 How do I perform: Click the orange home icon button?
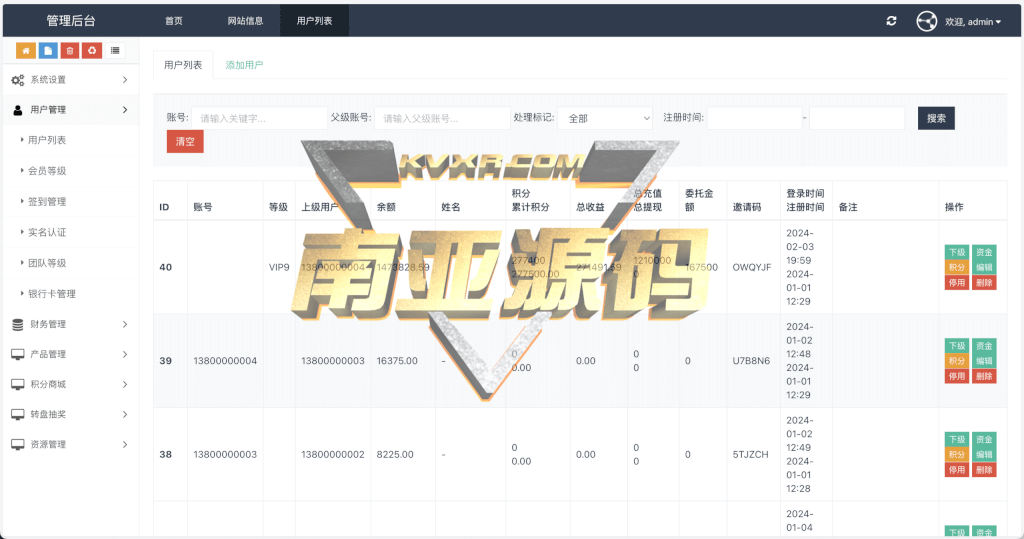click(x=26, y=50)
